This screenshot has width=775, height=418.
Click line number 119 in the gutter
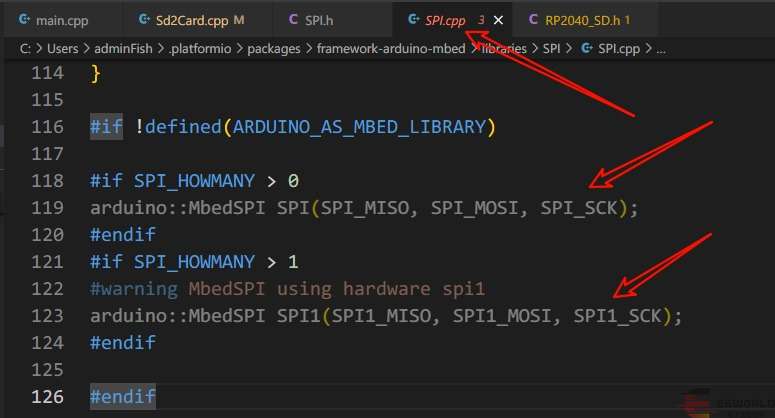[x=46, y=207]
